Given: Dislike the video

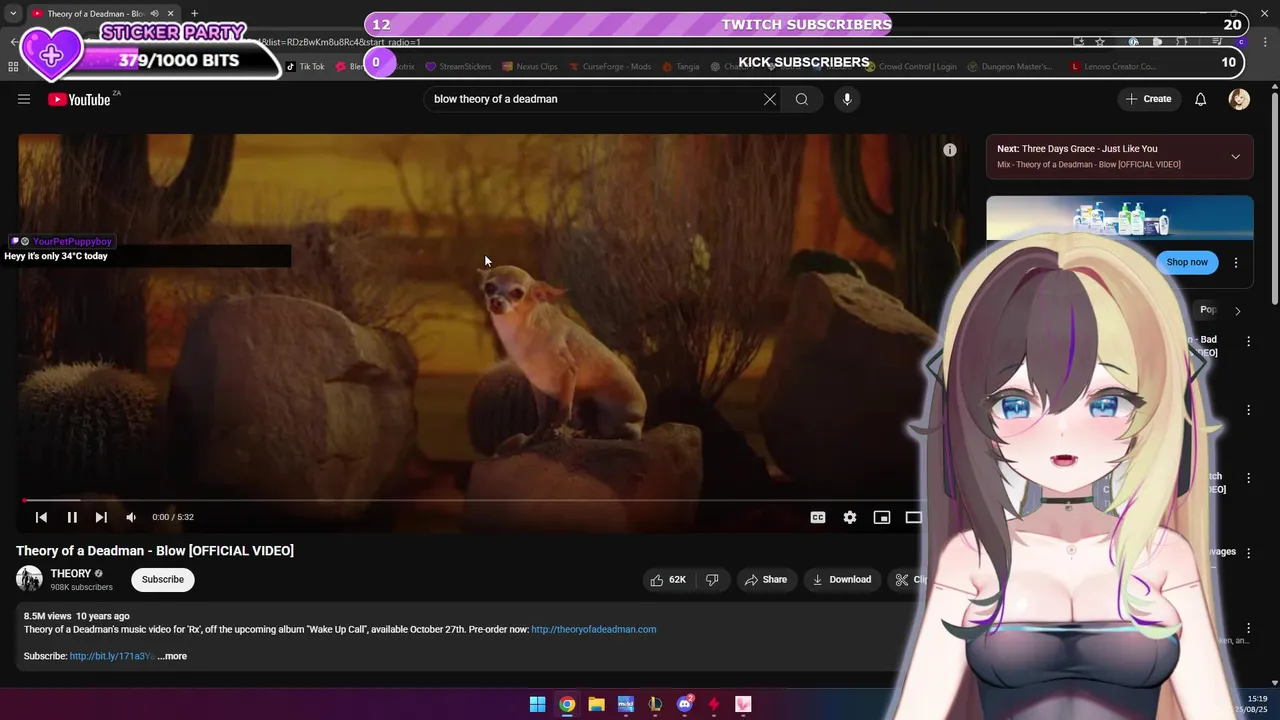Looking at the screenshot, I should tap(712, 579).
